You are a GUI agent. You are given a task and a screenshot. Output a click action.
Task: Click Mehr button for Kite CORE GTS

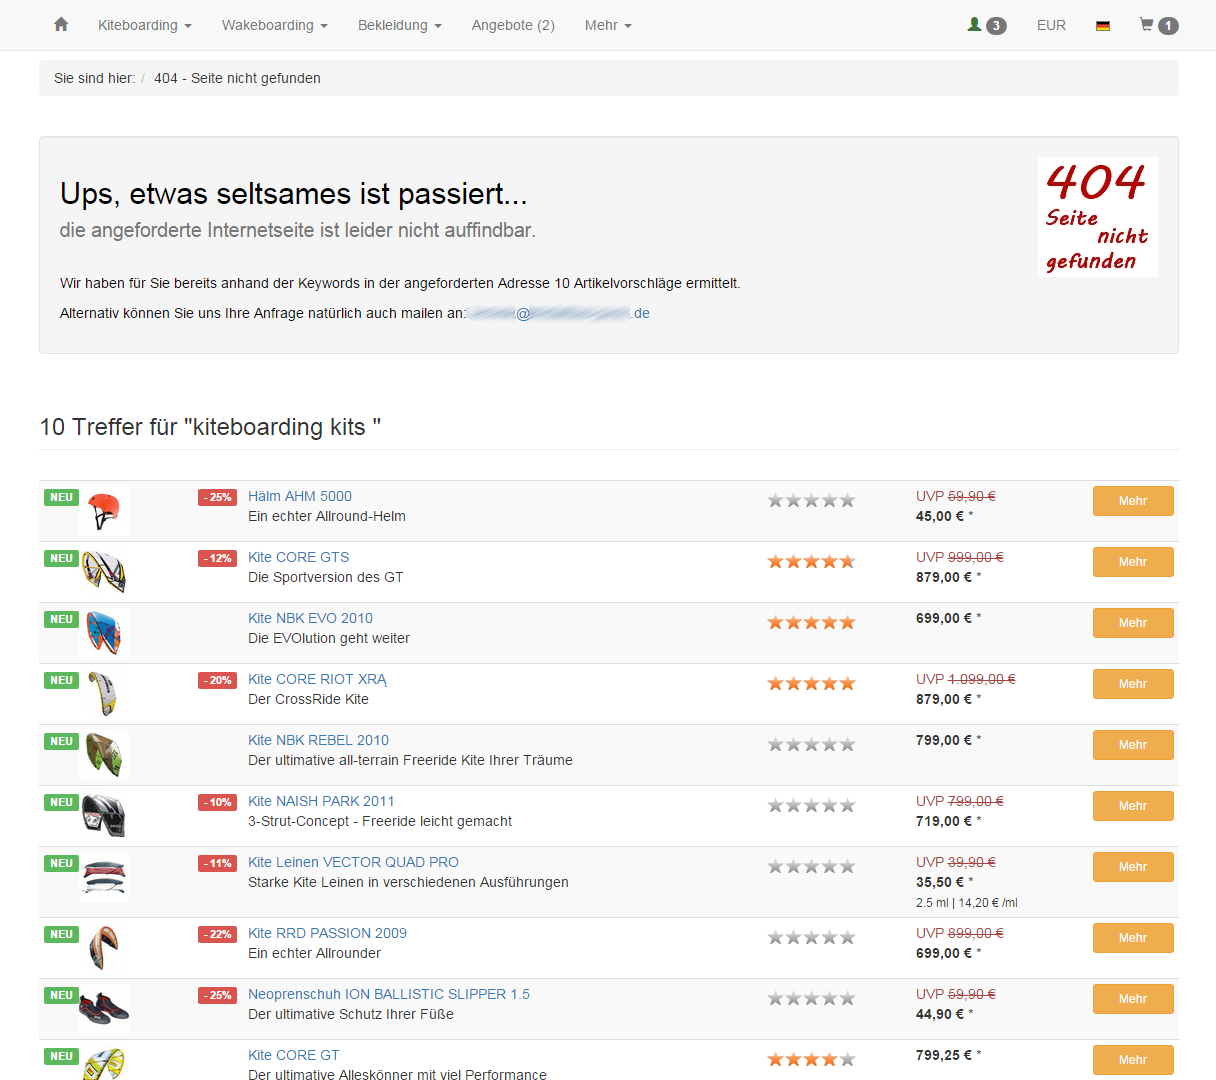tap(1133, 562)
